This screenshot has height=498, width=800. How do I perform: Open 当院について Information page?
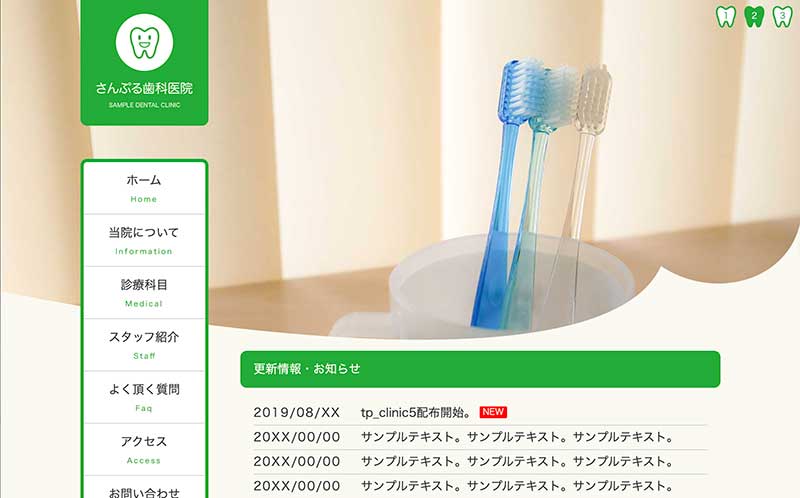tap(144, 240)
